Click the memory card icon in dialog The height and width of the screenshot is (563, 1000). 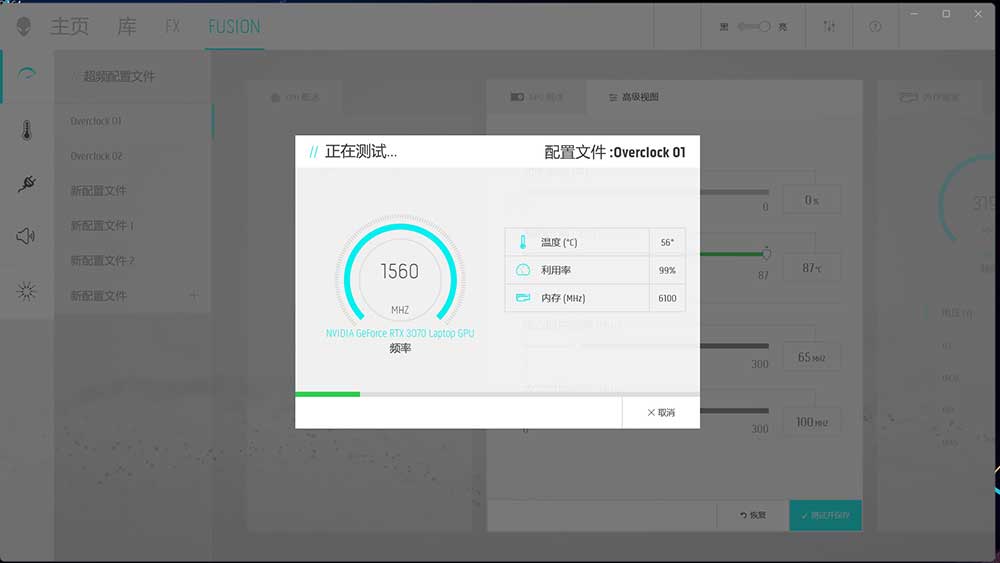point(523,298)
